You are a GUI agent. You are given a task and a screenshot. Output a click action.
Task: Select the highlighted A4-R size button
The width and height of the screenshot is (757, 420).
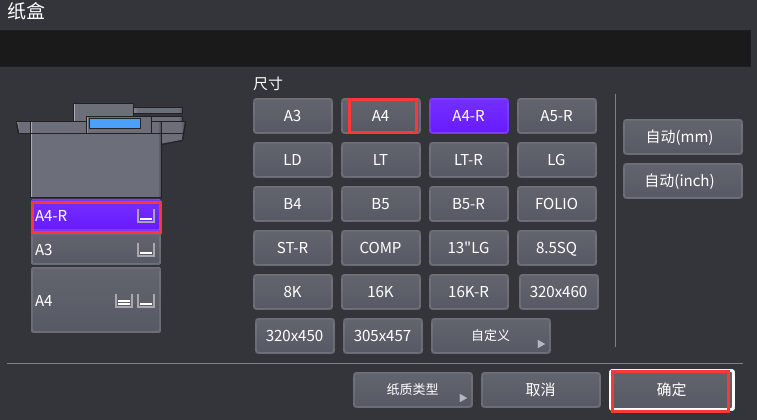coord(468,115)
